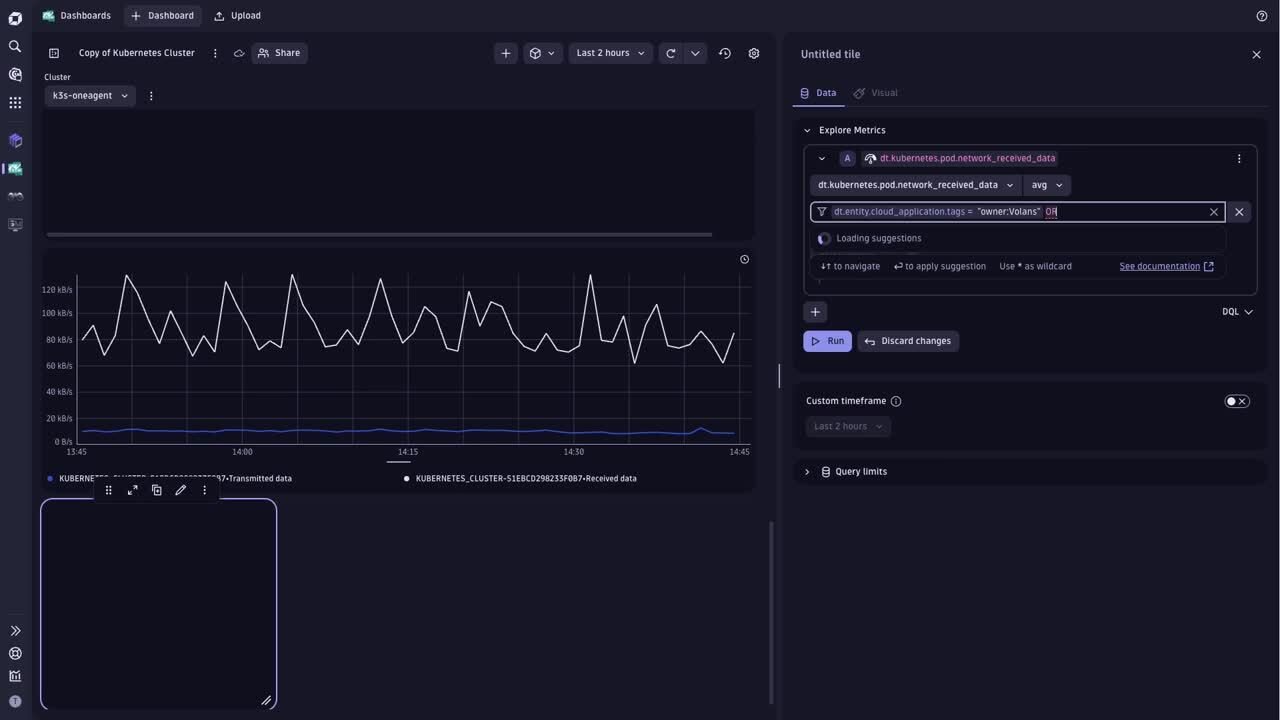Refresh the dashboard

pos(671,53)
